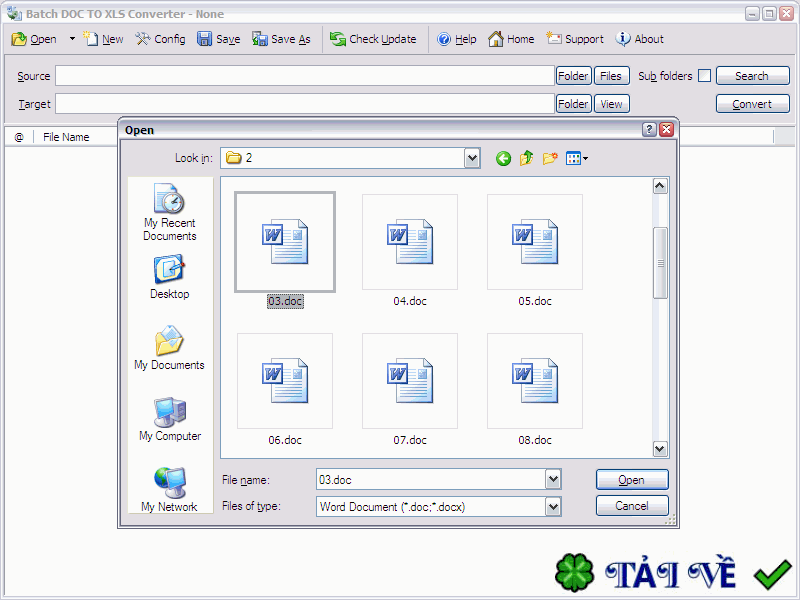Choose Save As in the toolbar
The height and width of the screenshot is (600, 800).
(x=282, y=39)
